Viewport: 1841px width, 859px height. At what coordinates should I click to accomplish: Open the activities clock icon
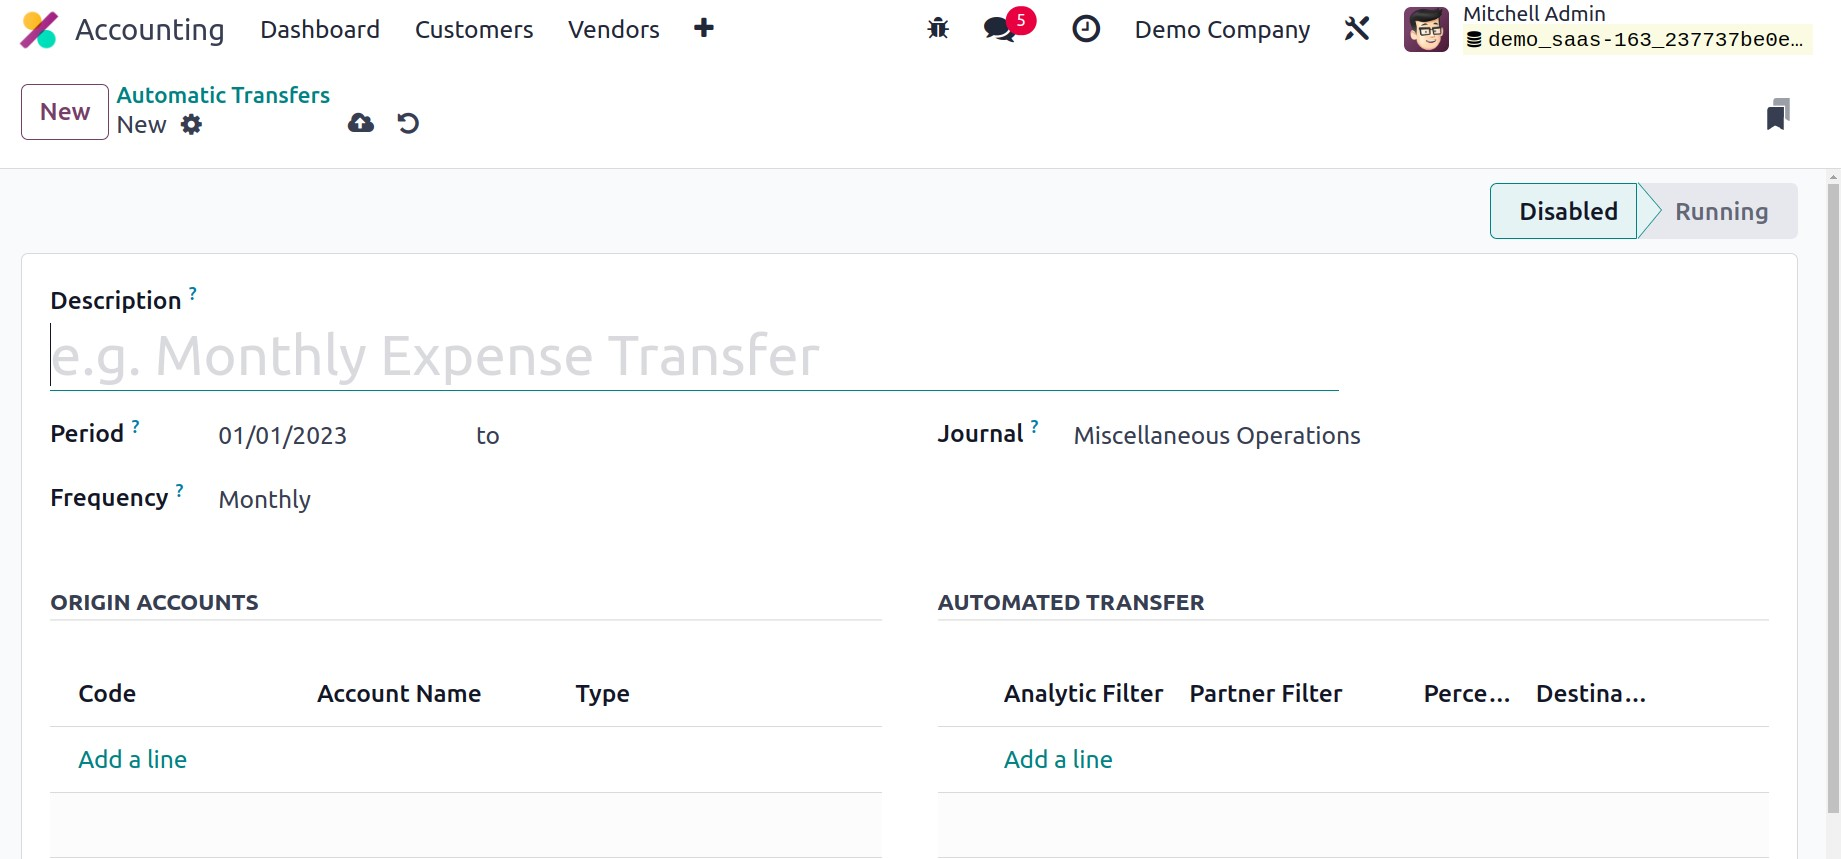pyautogui.click(x=1086, y=29)
